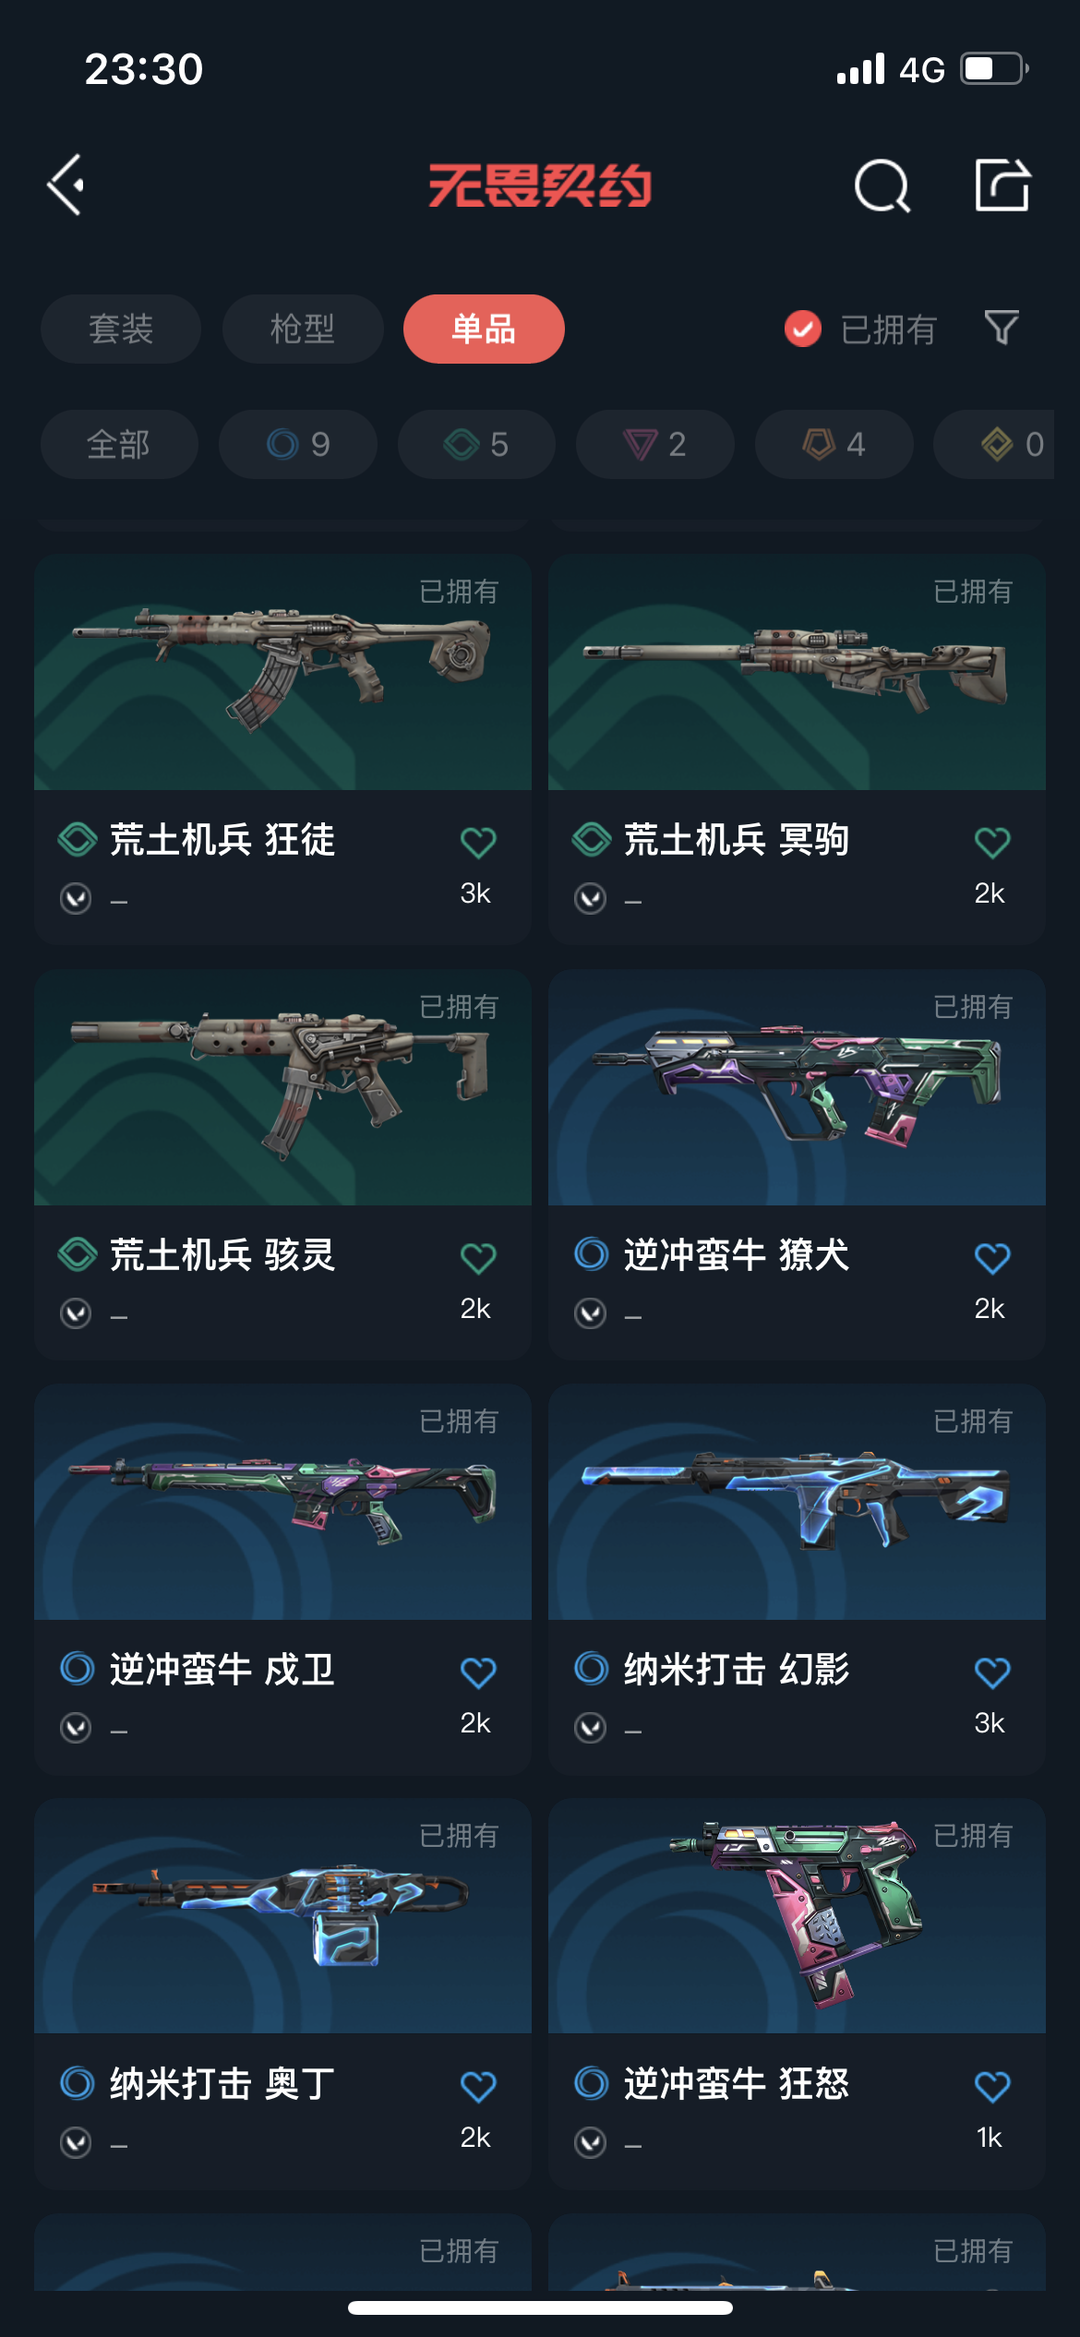Switch to the 枪型 tab
Viewport: 1080px width, 2337px height.
[x=302, y=329]
